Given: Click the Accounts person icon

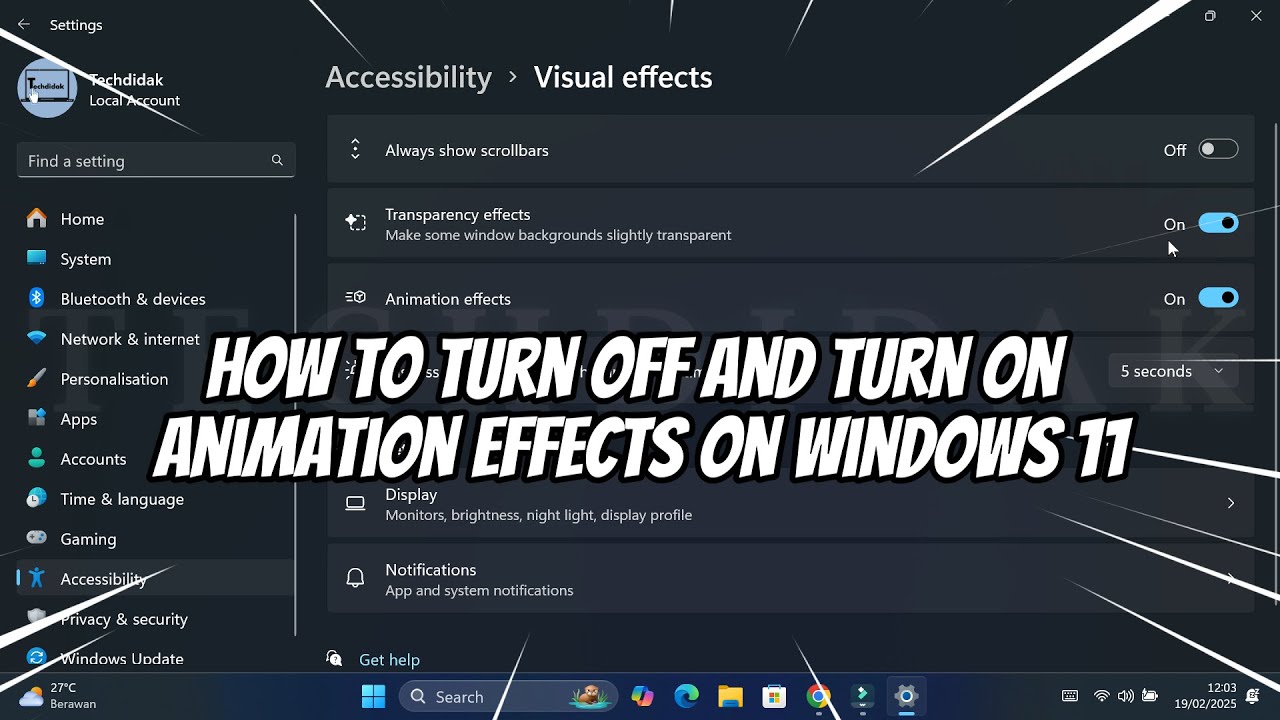Looking at the screenshot, I should tap(37, 458).
